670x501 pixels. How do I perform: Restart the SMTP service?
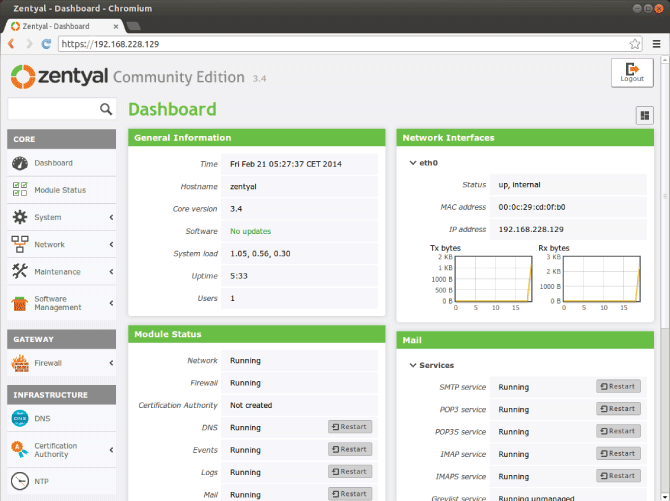[618, 386]
